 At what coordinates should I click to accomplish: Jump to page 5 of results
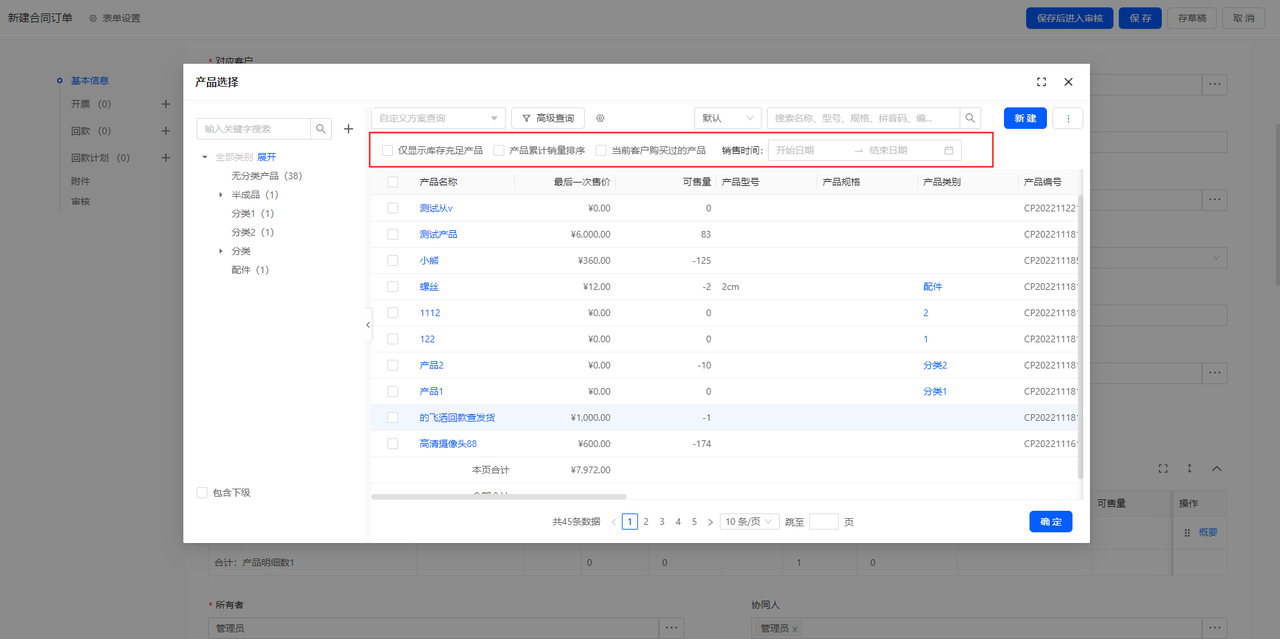694,522
